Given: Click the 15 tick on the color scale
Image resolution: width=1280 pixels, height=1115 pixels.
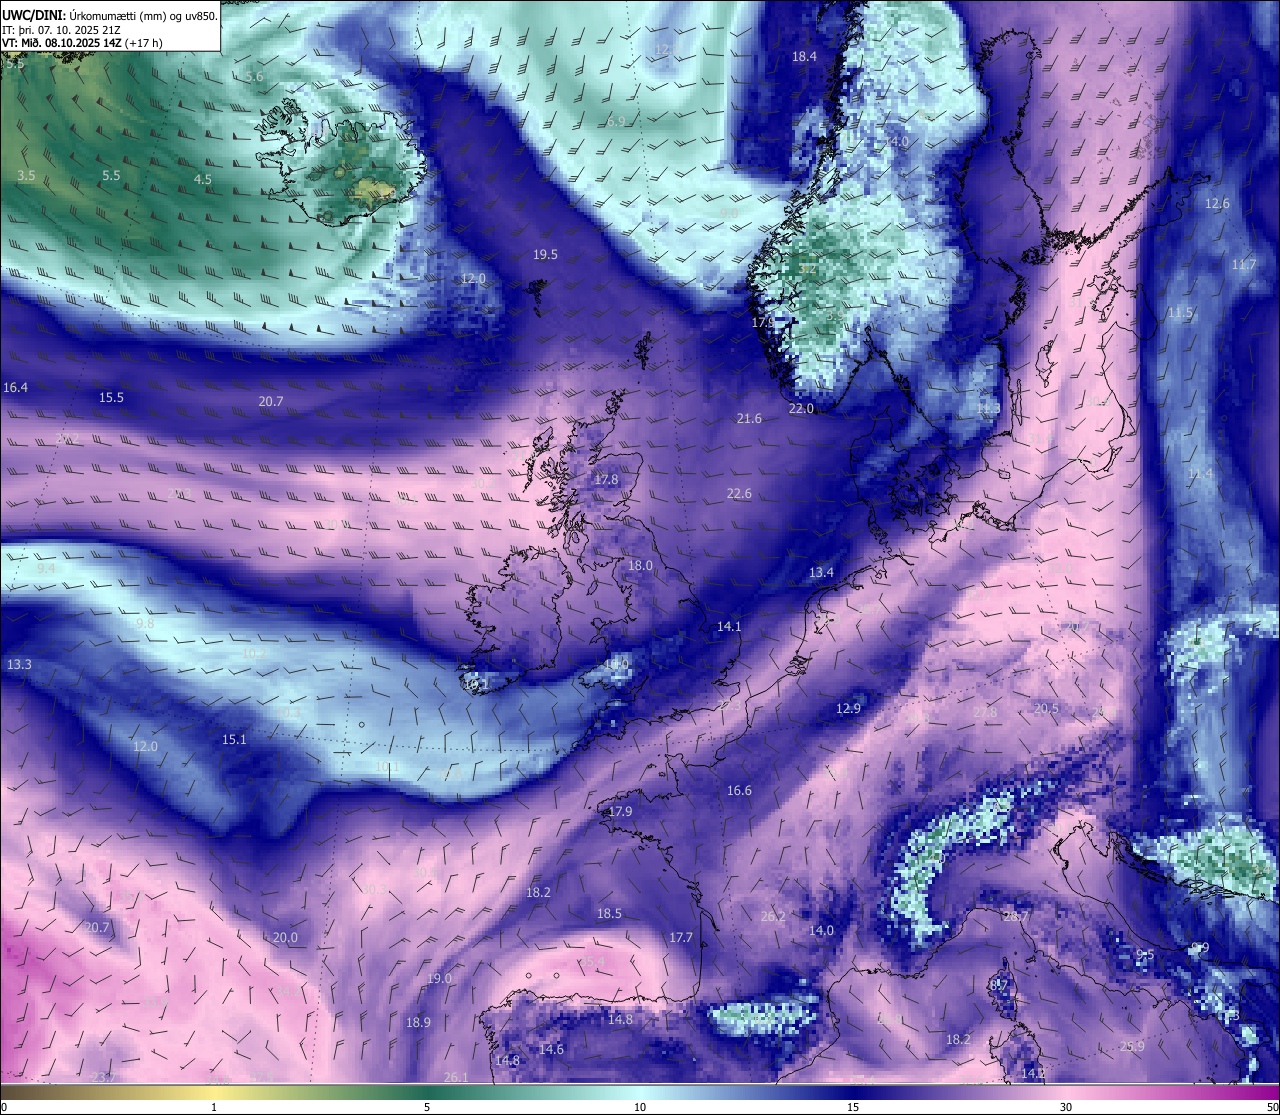Looking at the screenshot, I should pos(853,1107).
